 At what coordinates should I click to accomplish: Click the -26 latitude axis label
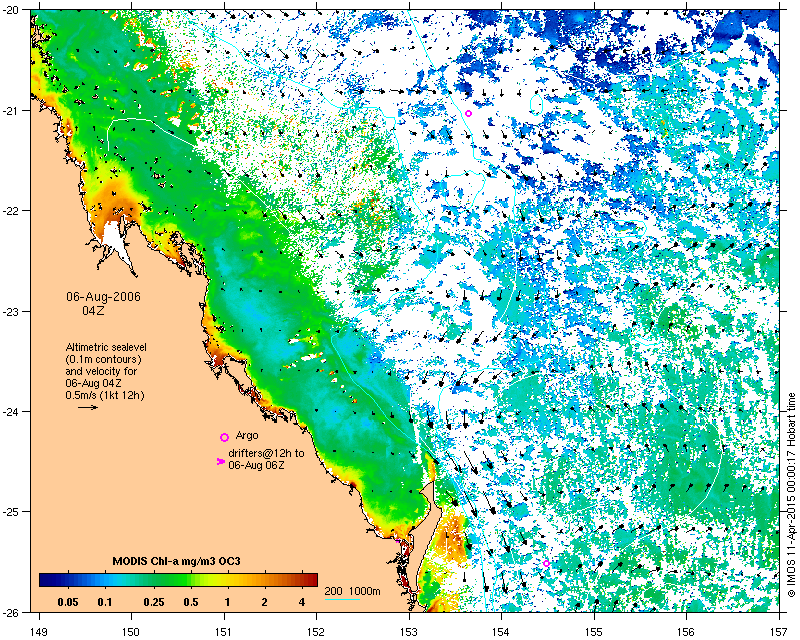(x=12, y=612)
